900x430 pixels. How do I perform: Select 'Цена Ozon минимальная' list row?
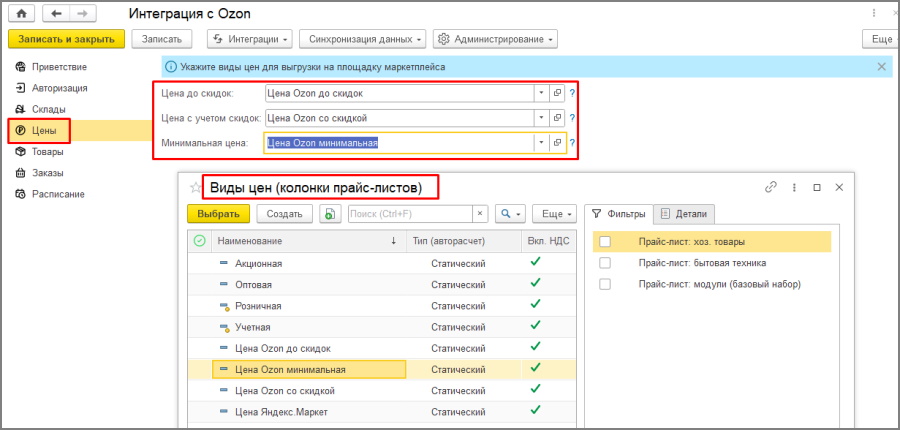tap(382, 370)
